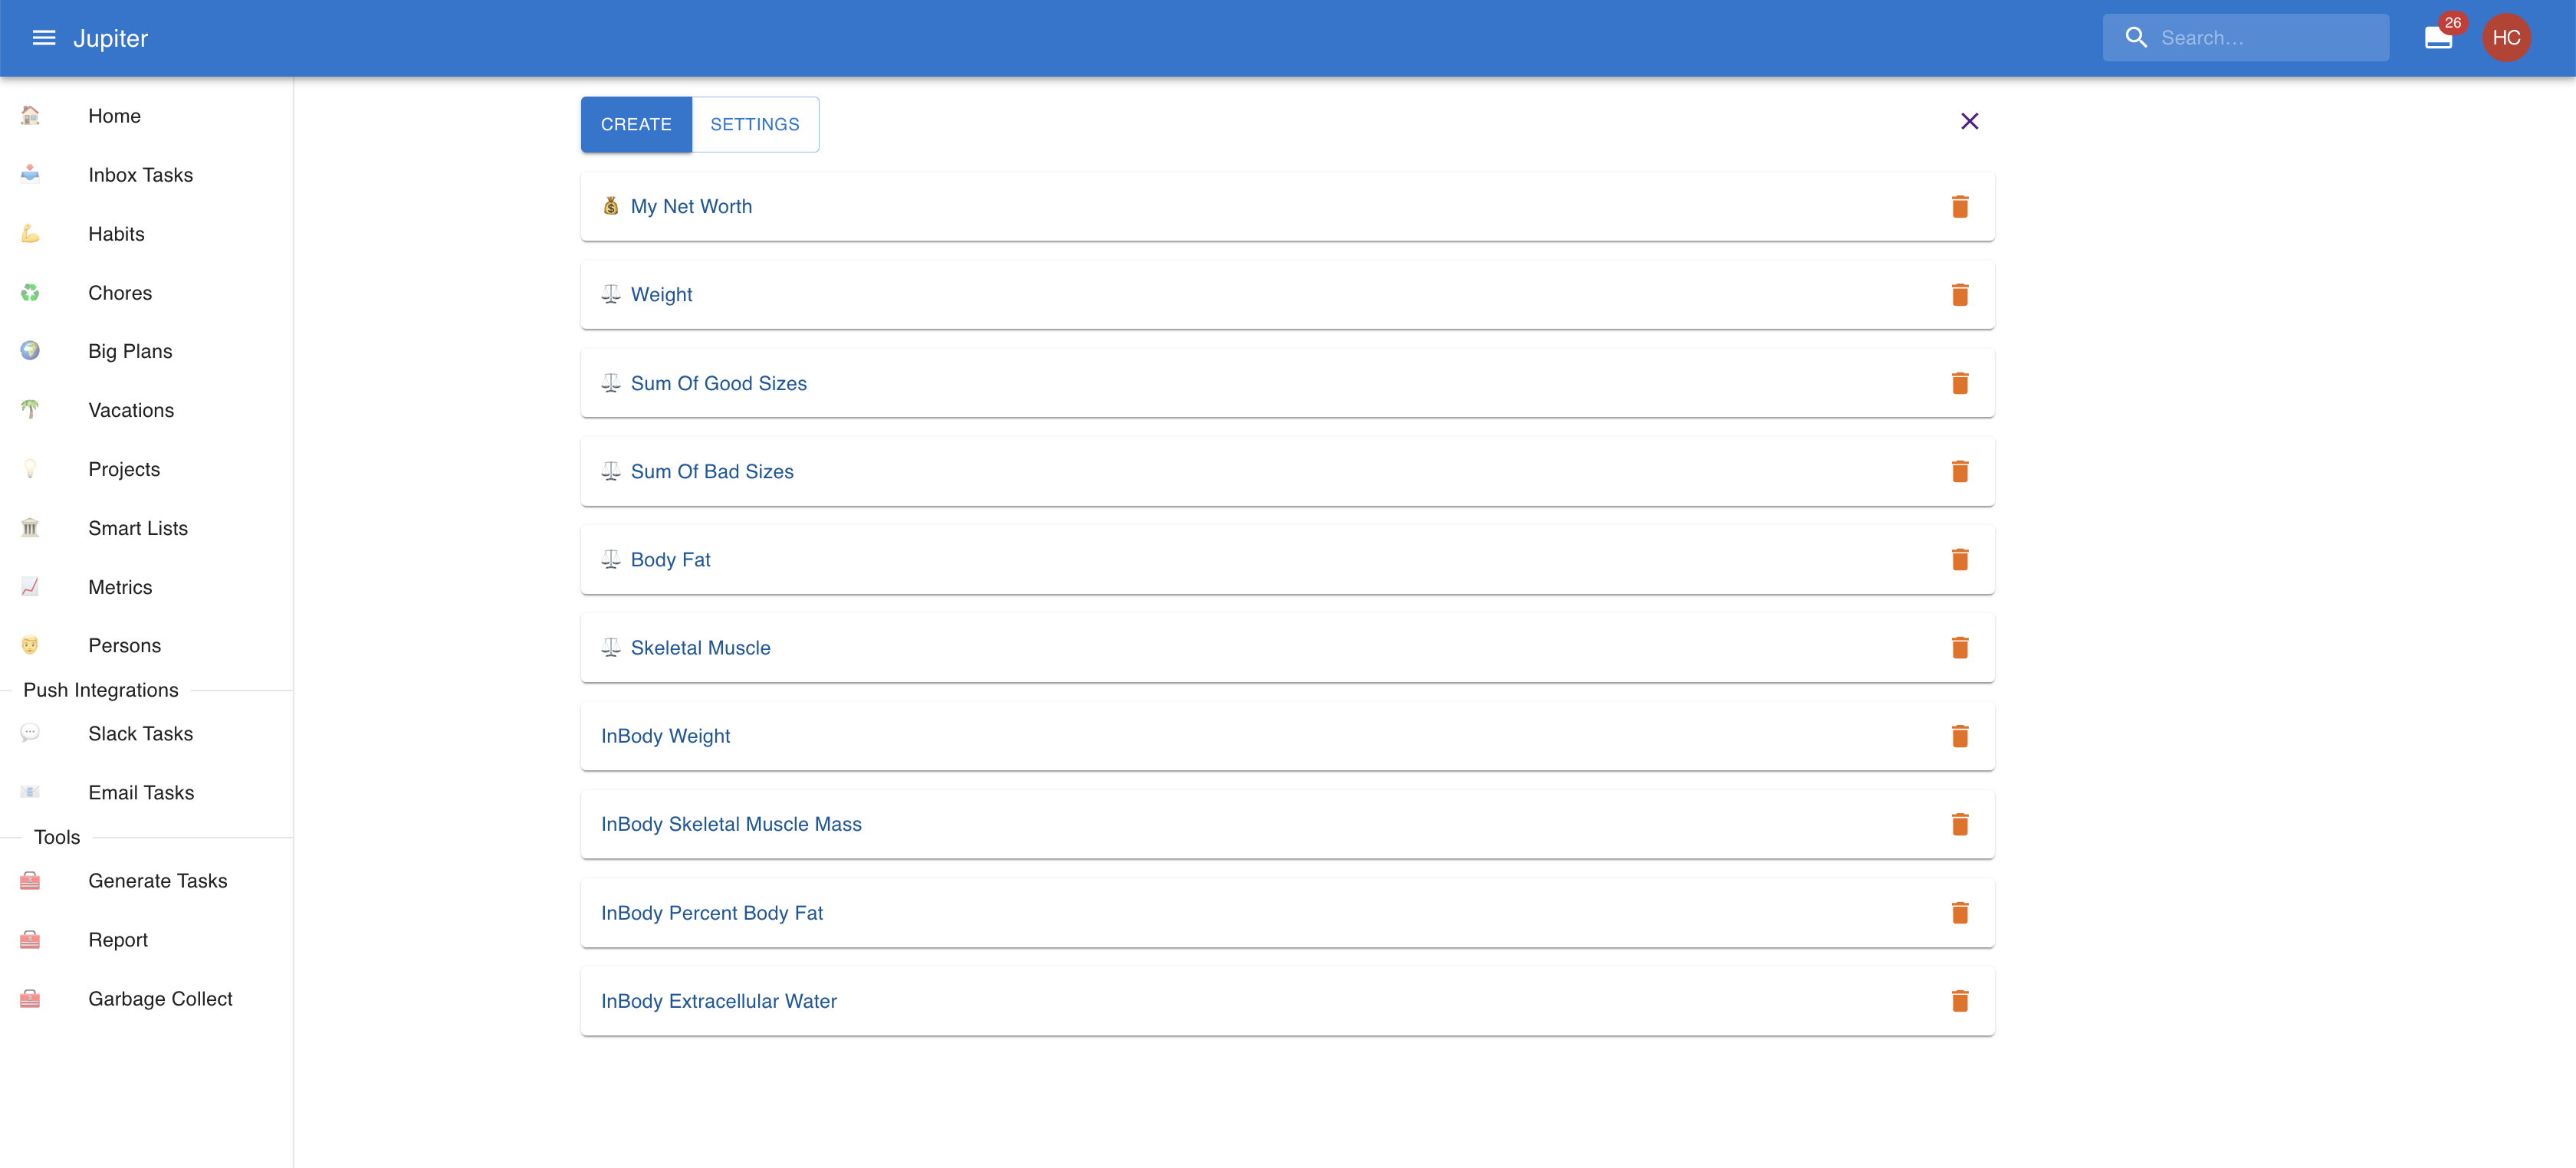Click the Sum Of Good Sizes trash icon
Screen dimensions: 2576x1168
pyautogui.click(x=1959, y=384)
